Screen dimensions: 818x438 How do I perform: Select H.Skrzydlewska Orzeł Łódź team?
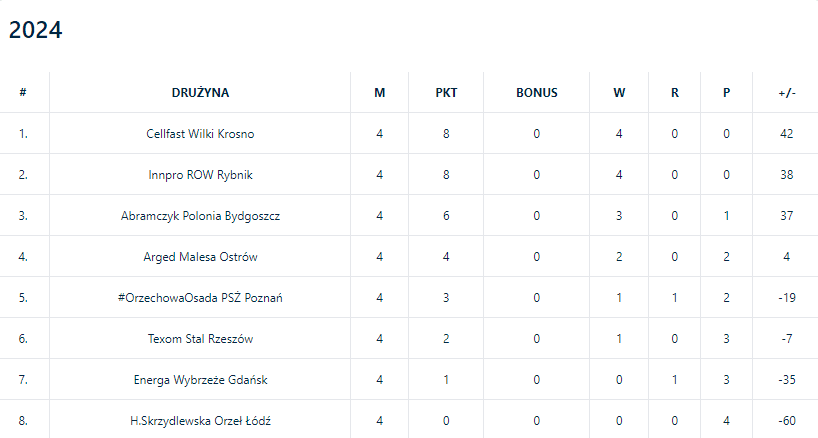200,421
